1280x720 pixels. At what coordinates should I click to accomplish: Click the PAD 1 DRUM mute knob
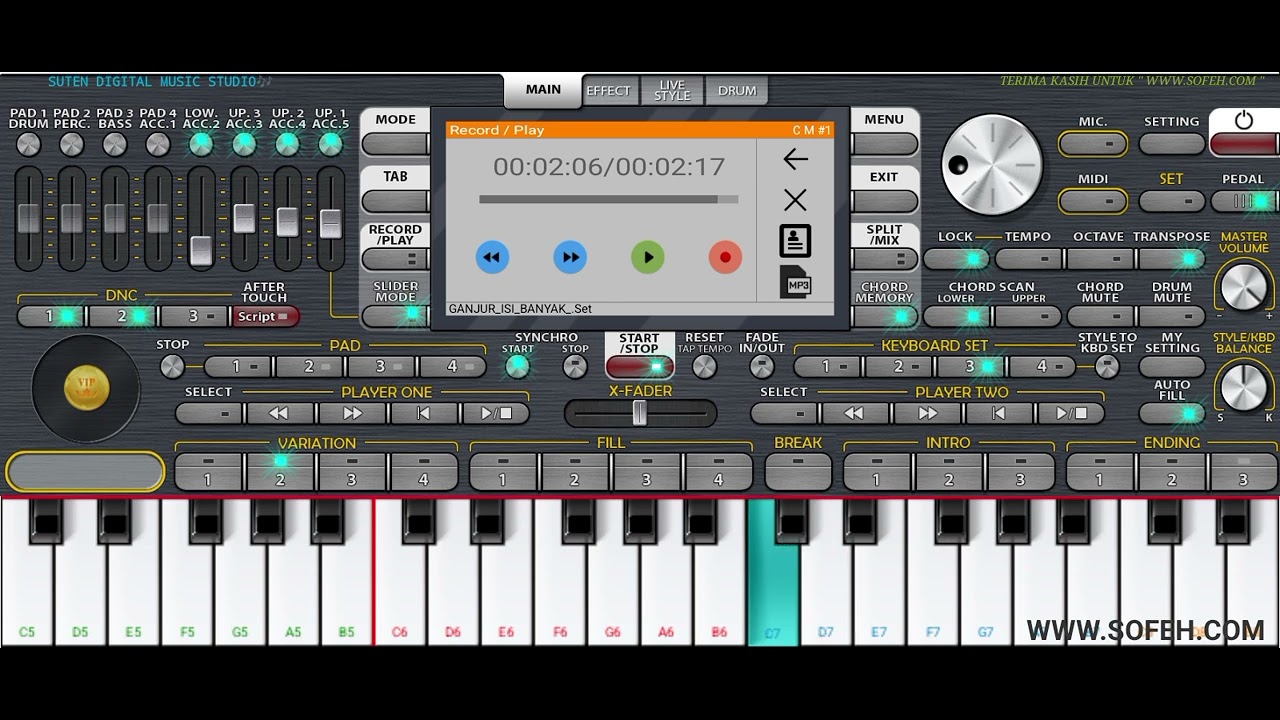(28, 144)
